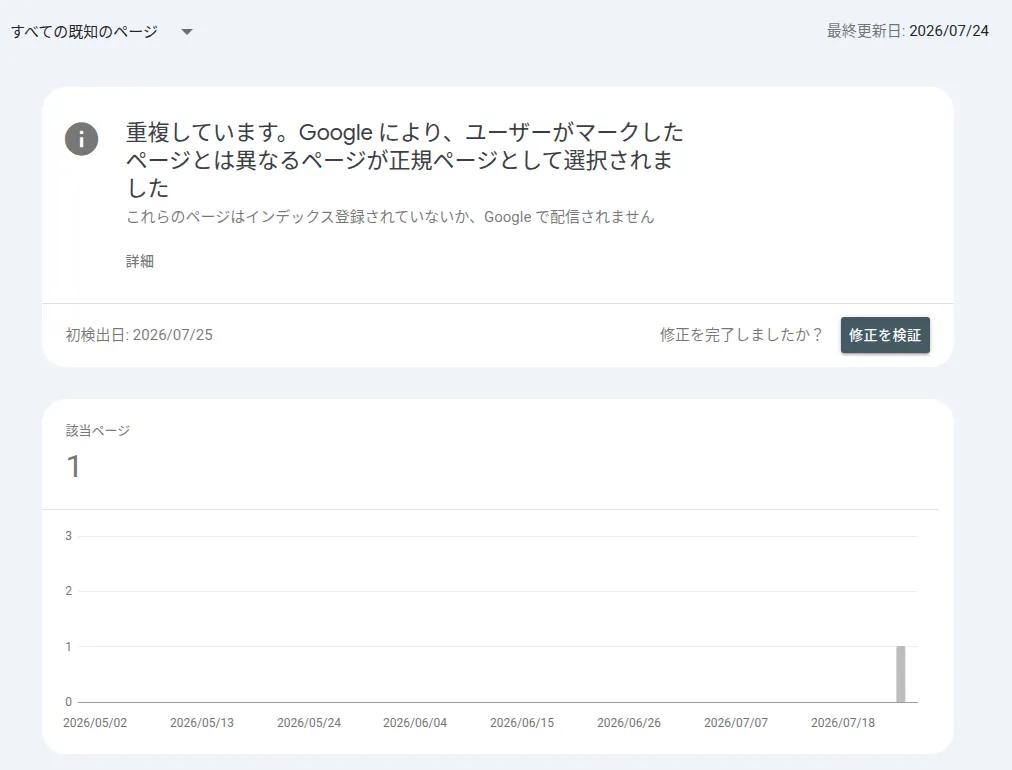This screenshot has height=770, width=1012.
Task: Click the 2026/07/07 axis date label
Action: [736, 723]
